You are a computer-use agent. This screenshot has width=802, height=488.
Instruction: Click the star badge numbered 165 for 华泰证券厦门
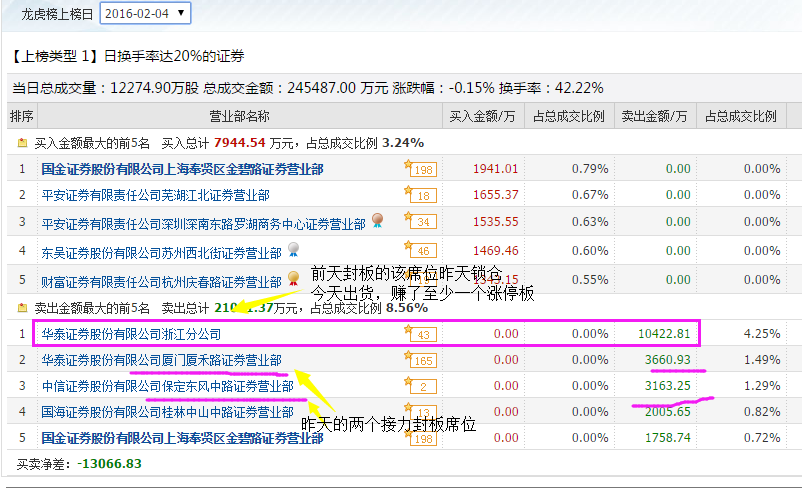tap(421, 360)
